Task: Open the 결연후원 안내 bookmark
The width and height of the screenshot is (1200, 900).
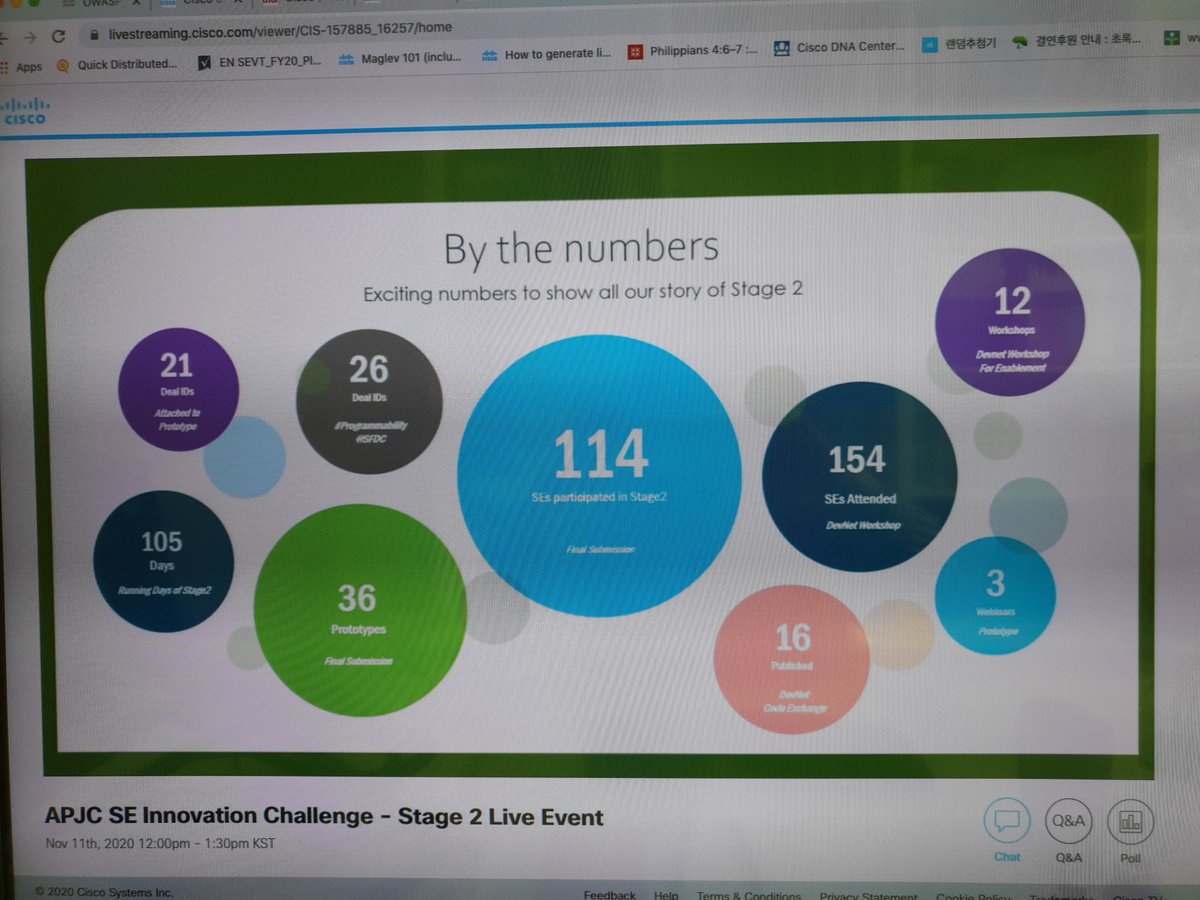Action: tap(1077, 42)
